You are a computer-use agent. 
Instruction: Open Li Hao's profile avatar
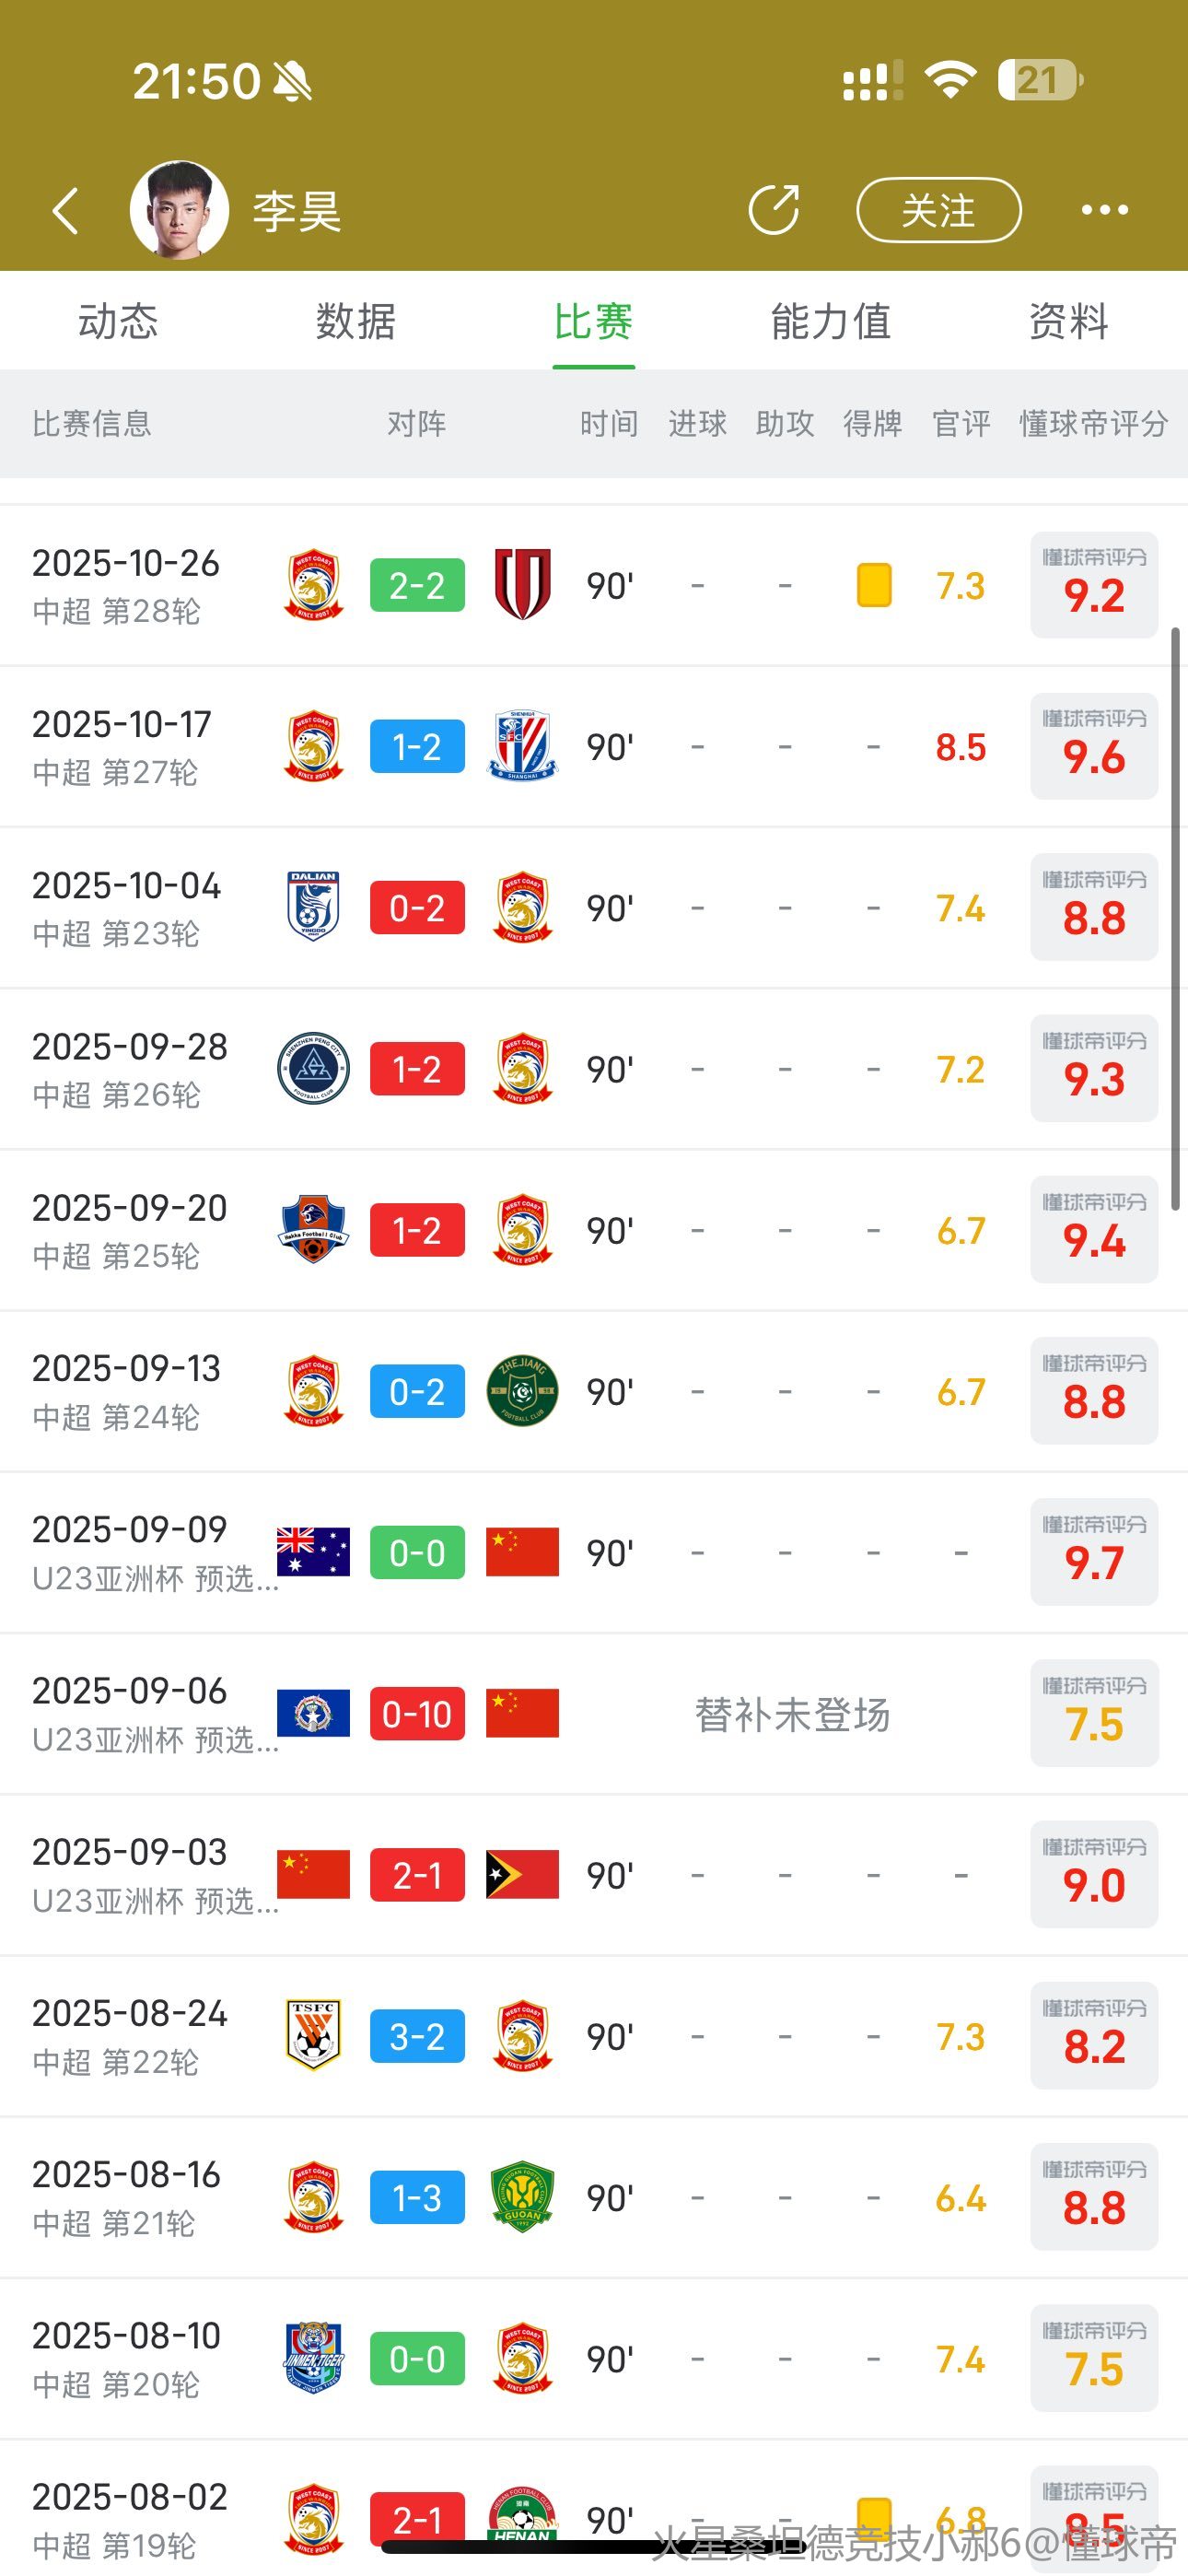click(x=180, y=210)
